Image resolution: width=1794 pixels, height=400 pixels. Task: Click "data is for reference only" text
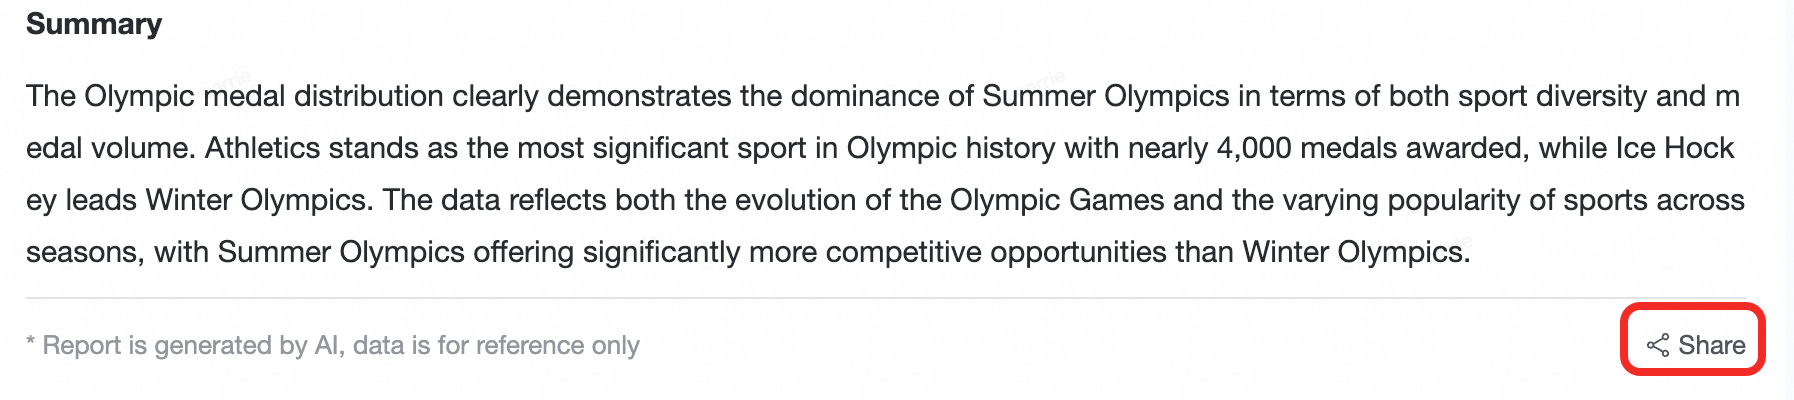[x=496, y=346]
